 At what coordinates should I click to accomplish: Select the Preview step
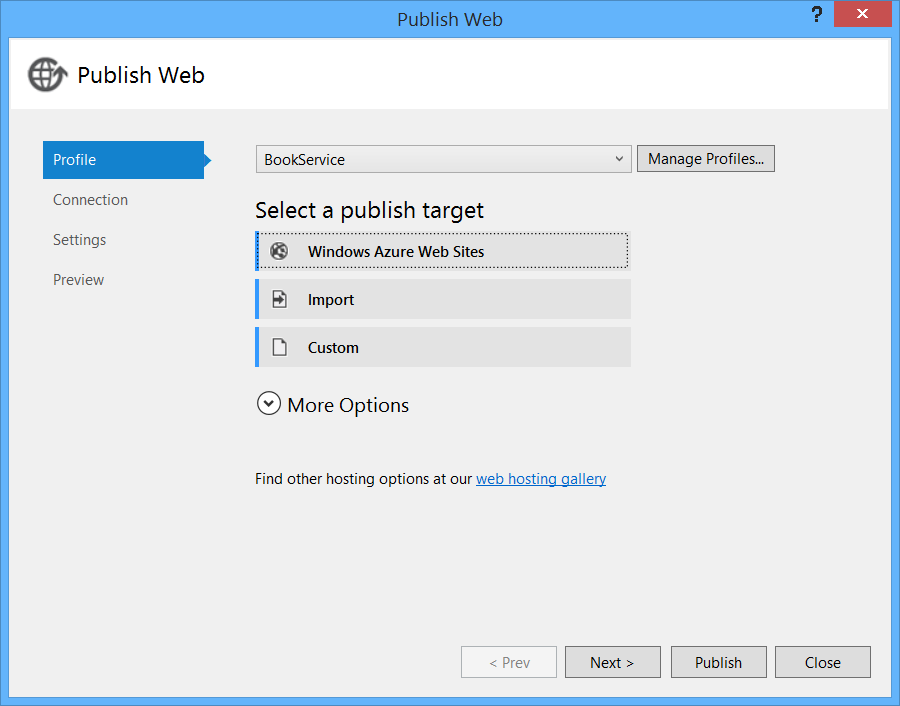point(79,280)
